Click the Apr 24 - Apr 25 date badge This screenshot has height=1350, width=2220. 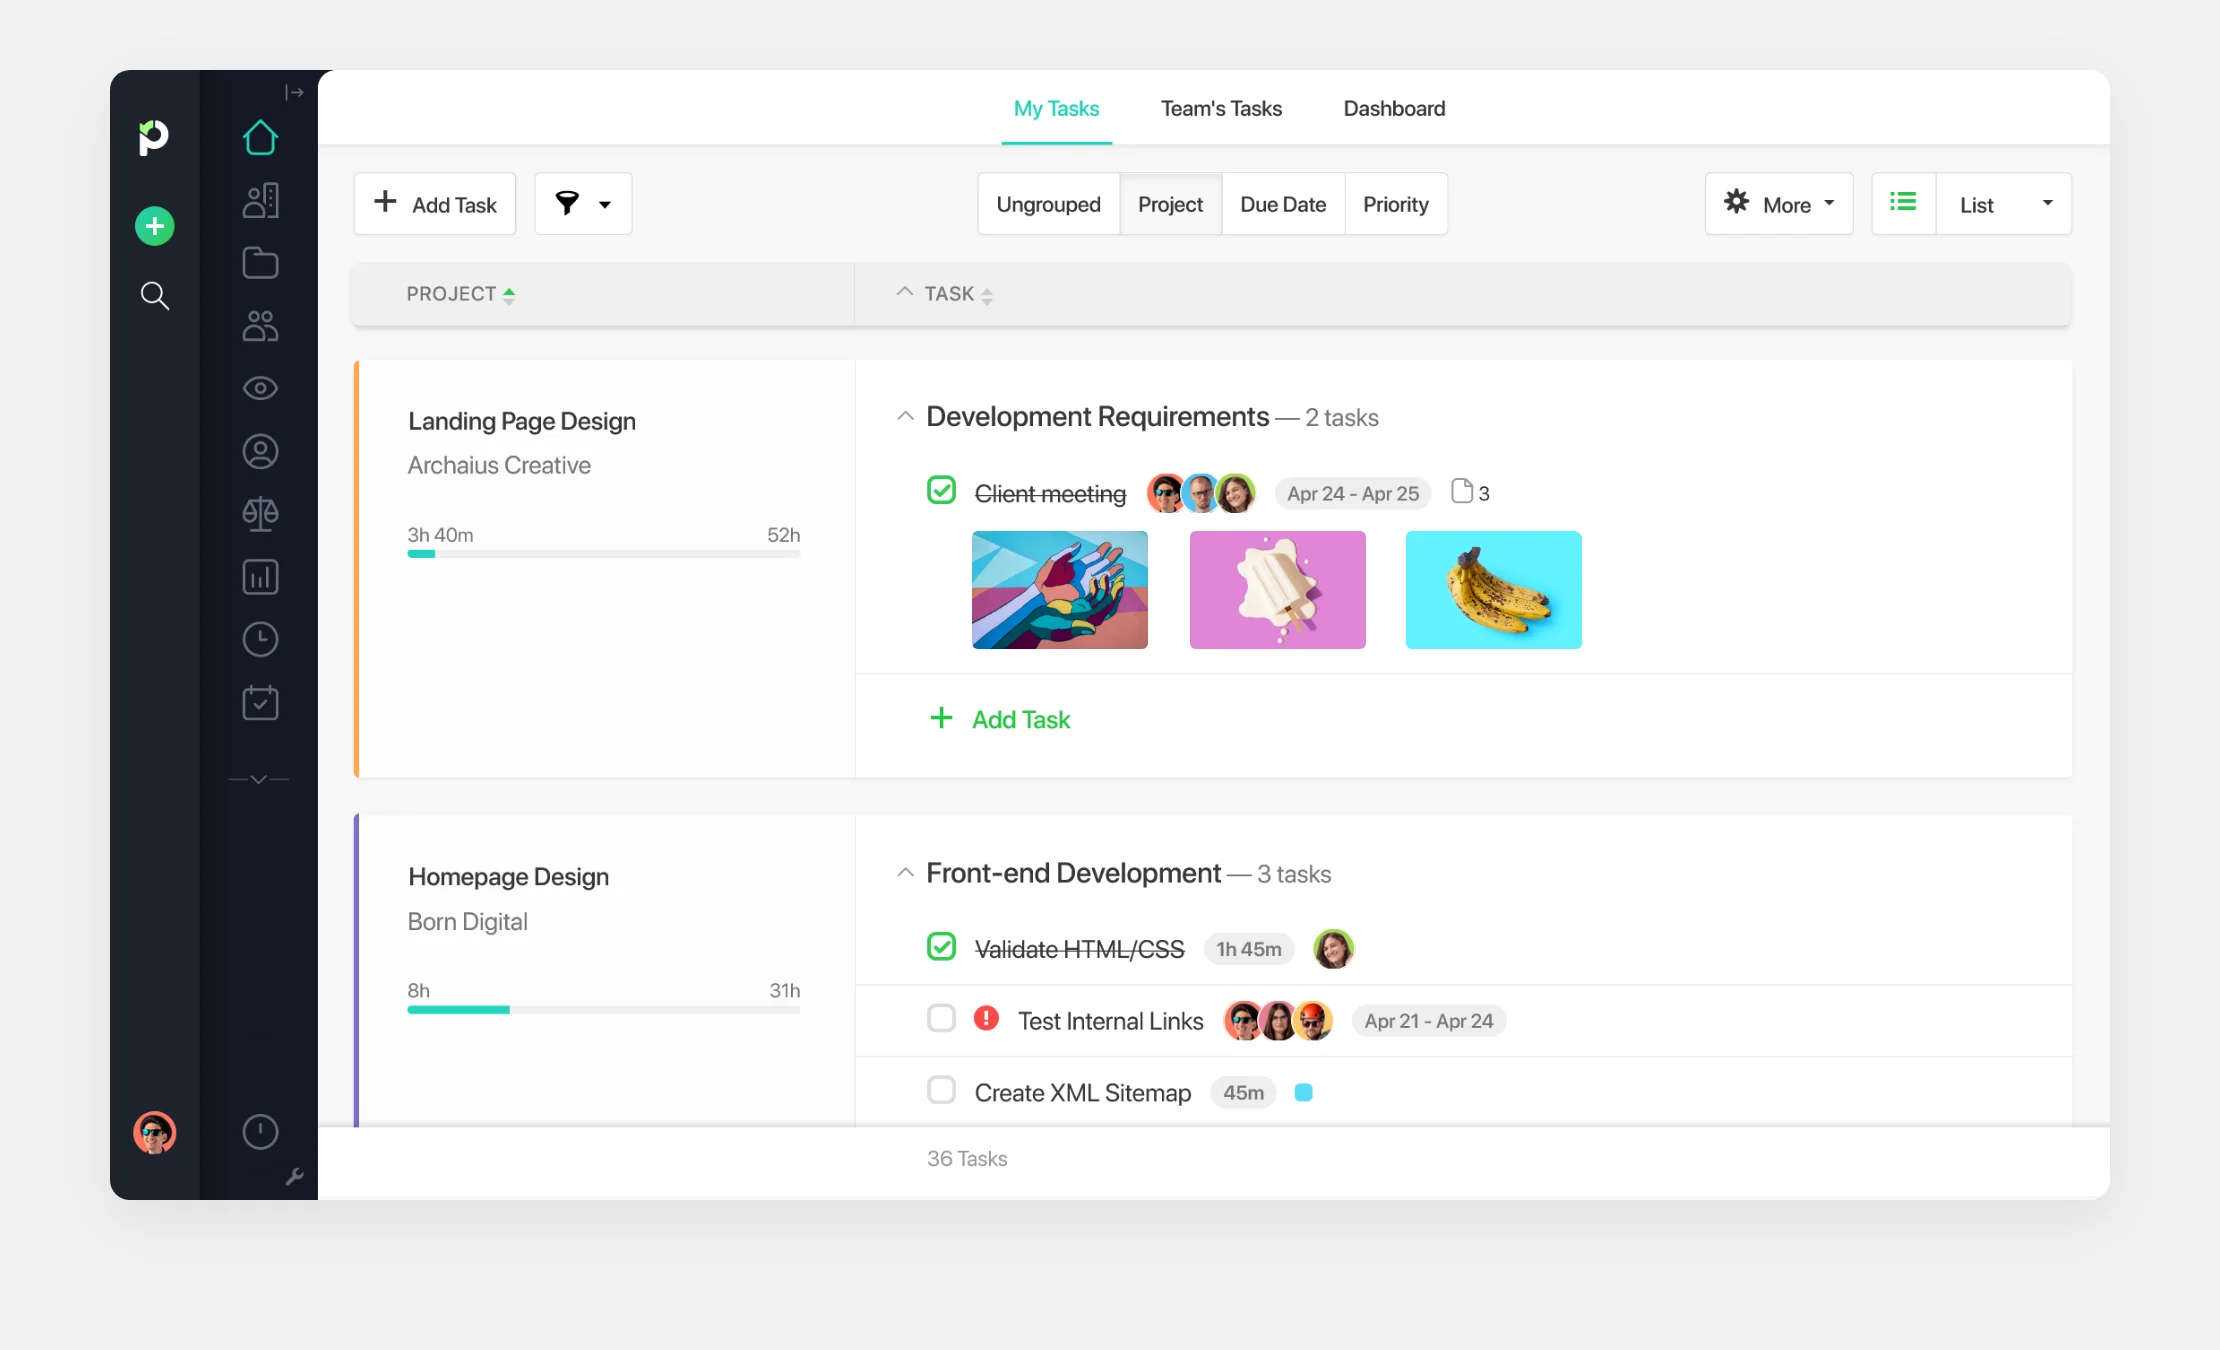(1353, 493)
